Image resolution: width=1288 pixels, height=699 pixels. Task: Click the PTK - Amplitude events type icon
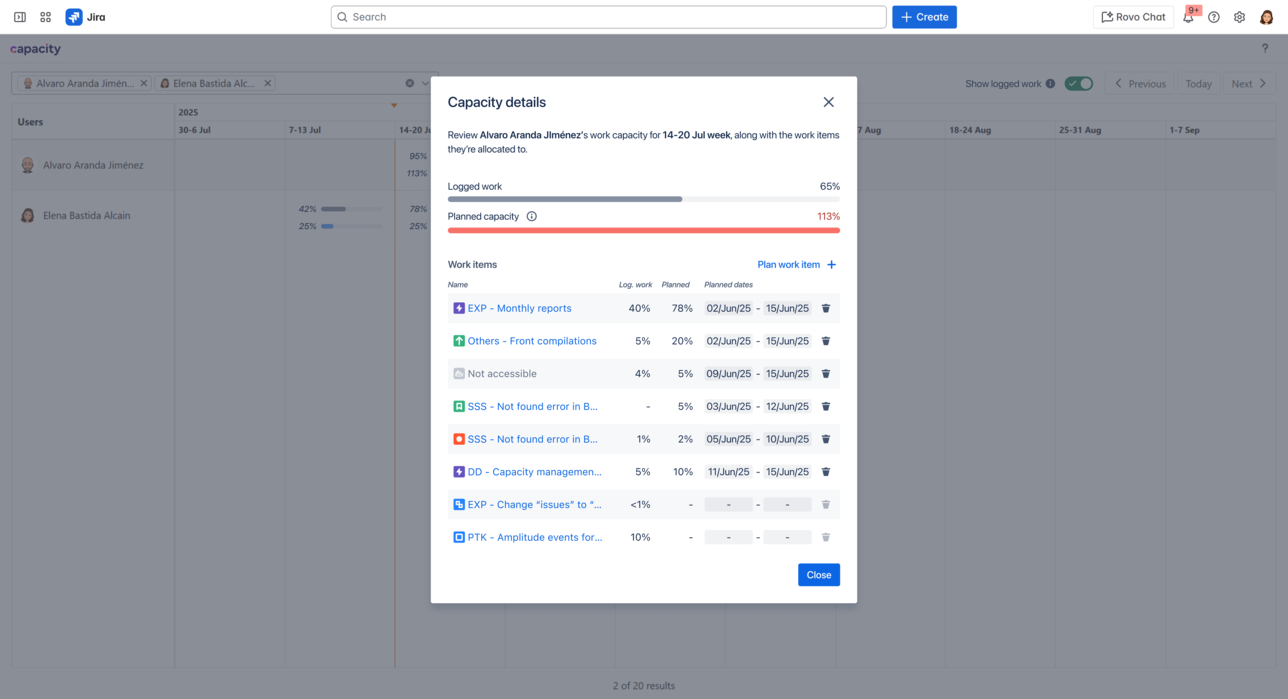pos(459,537)
